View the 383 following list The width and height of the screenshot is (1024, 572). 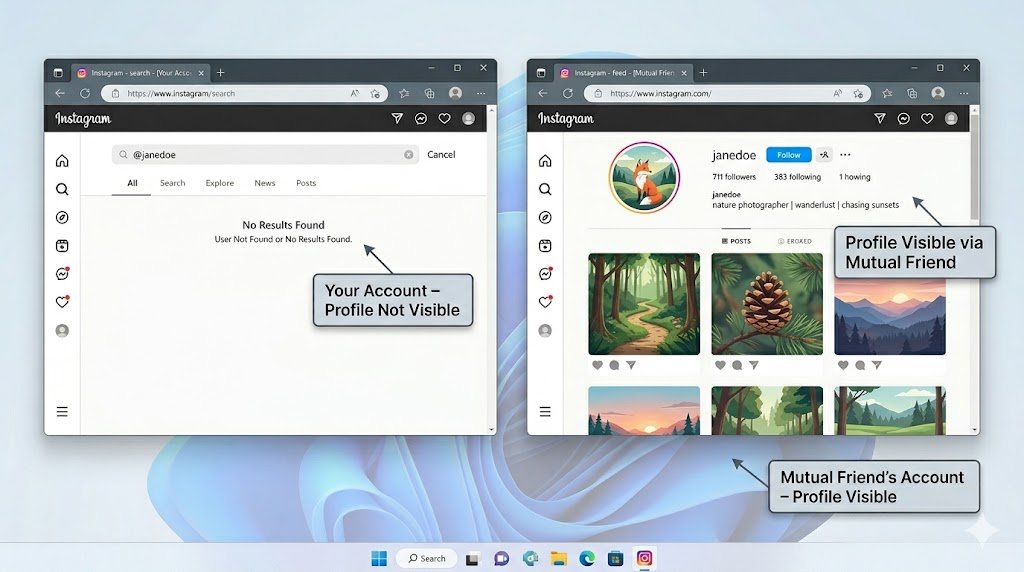797,177
